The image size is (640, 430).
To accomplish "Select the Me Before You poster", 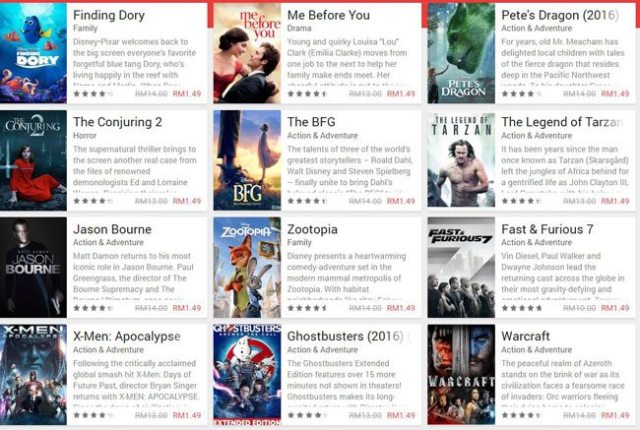I will pos(247,53).
